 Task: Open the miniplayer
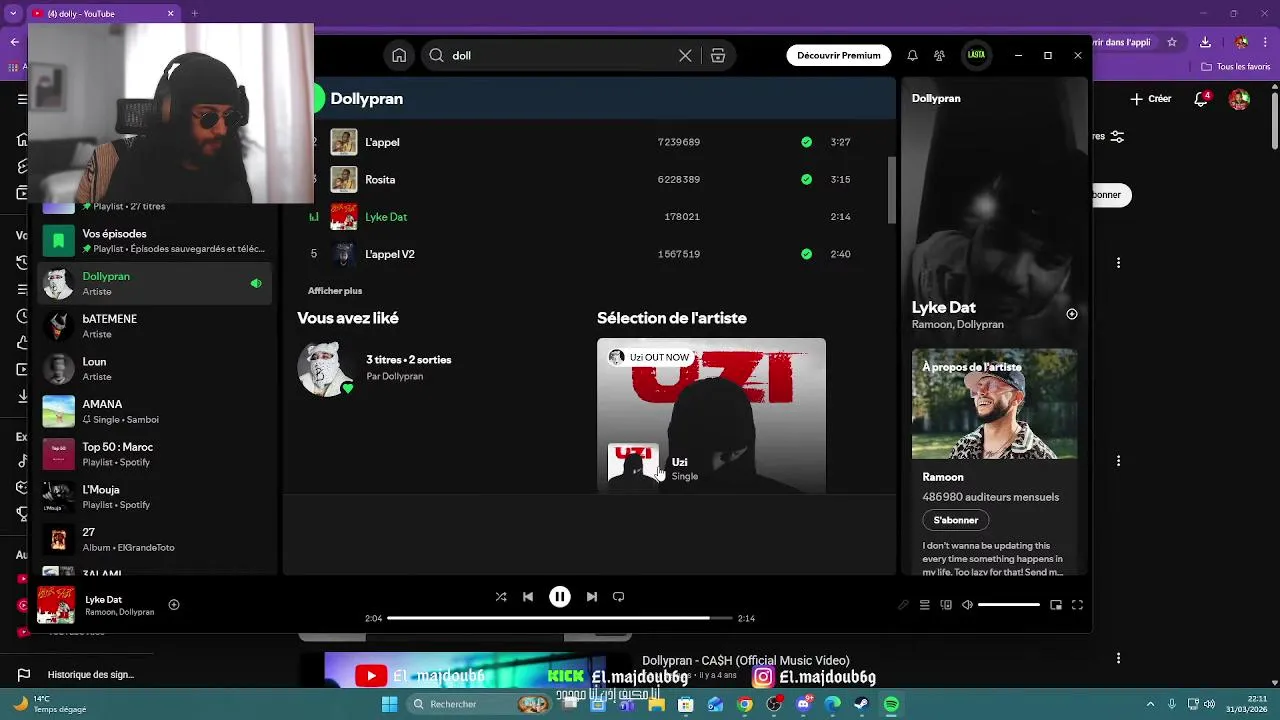click(x=1056, y=605)
